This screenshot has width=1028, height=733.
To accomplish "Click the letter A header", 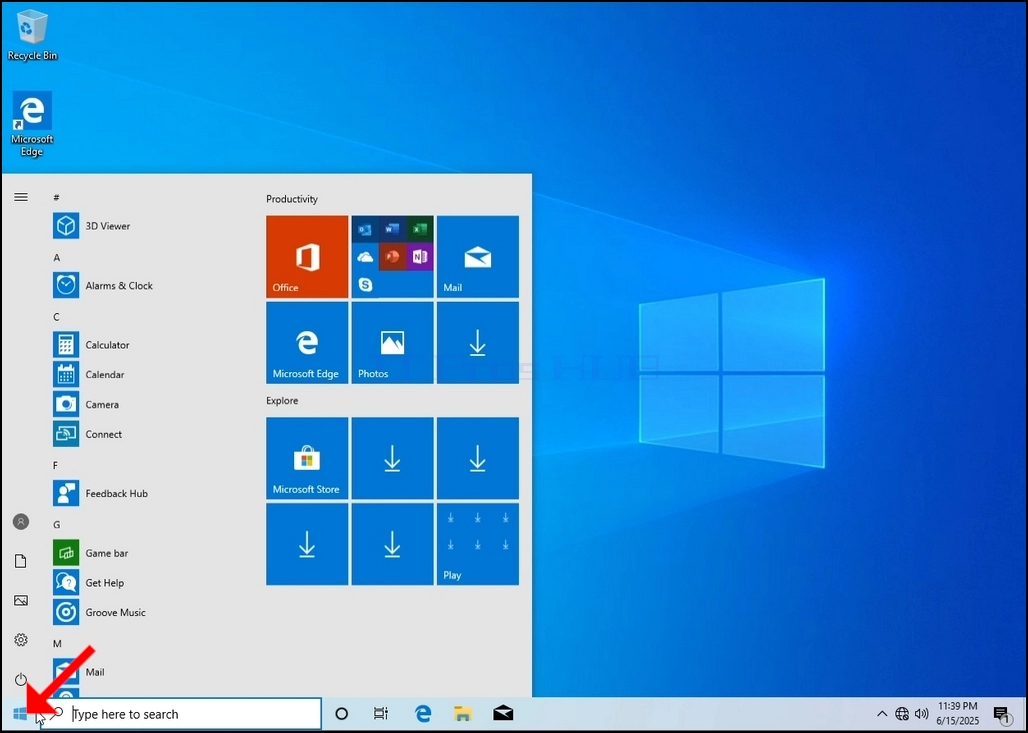I will 56,258.
